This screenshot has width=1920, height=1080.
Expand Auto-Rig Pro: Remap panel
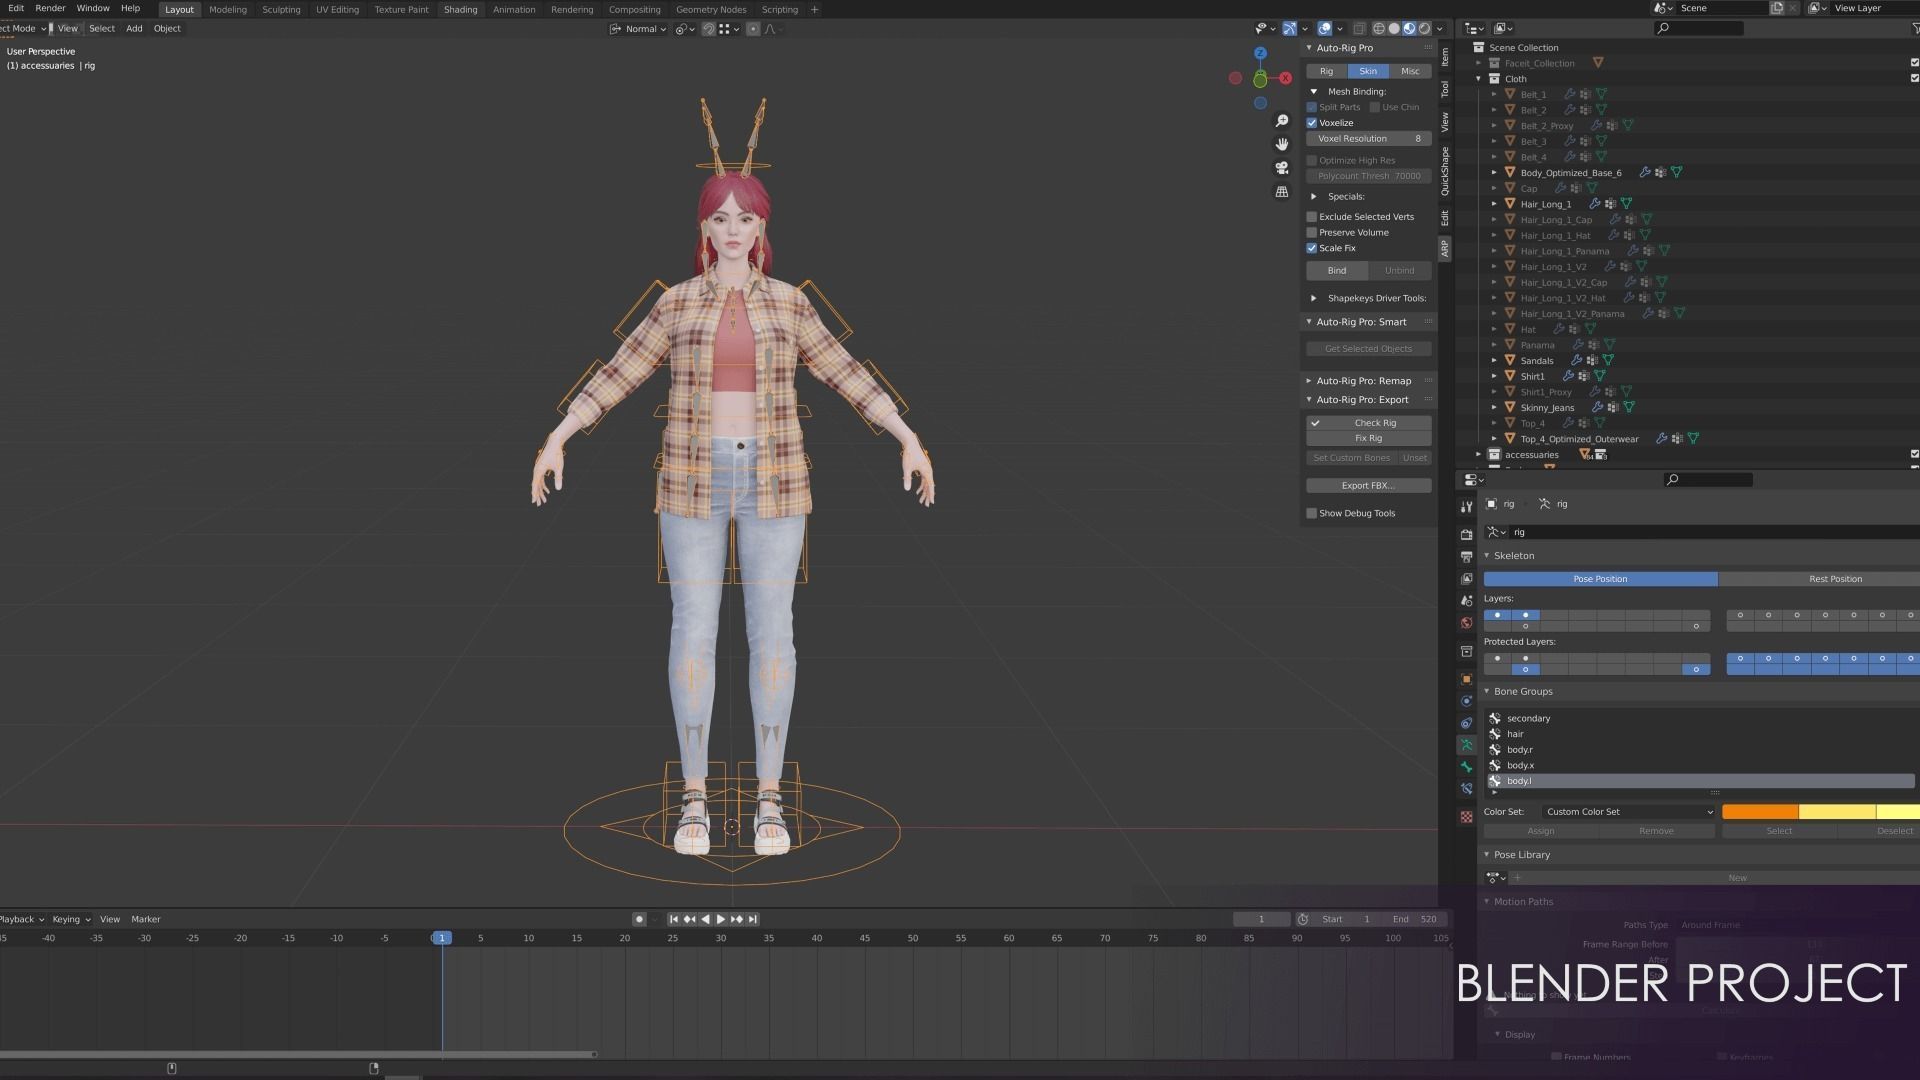click(1363, 381)
